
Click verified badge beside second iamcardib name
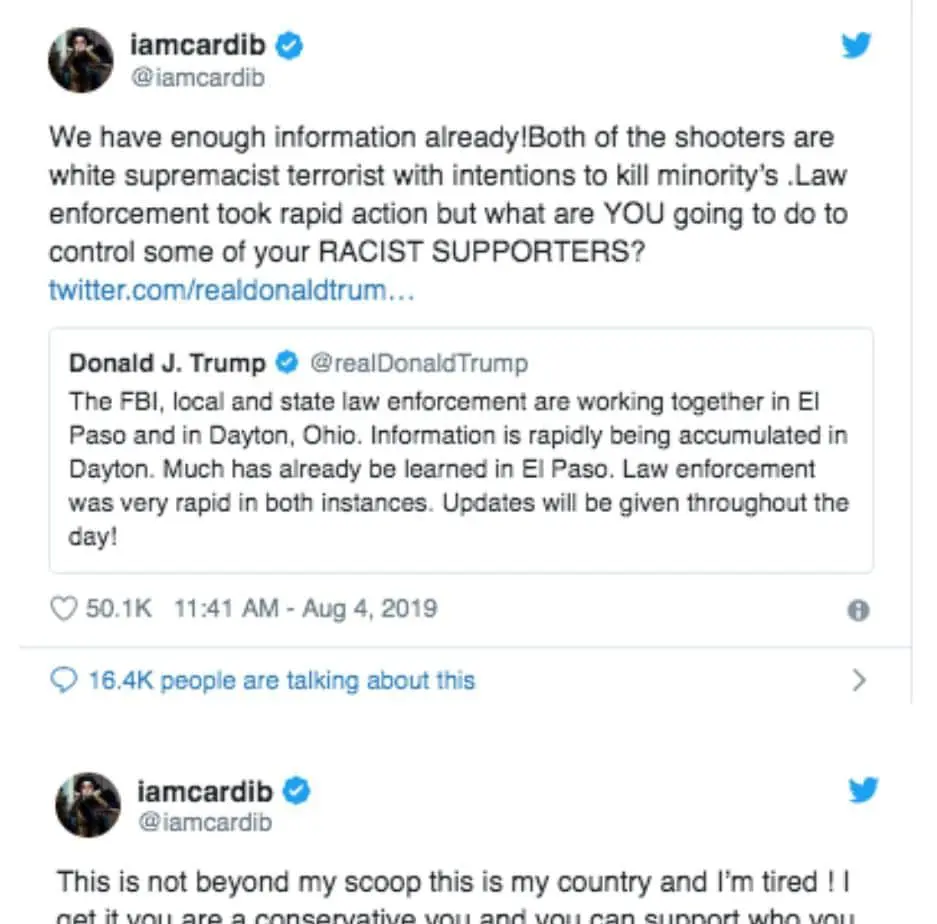296,791
